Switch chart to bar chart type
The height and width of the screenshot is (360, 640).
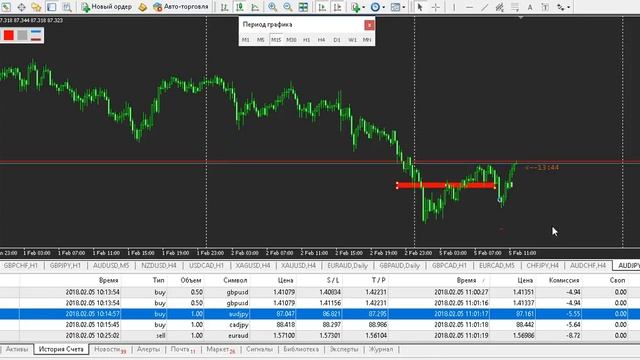[224, 7]
